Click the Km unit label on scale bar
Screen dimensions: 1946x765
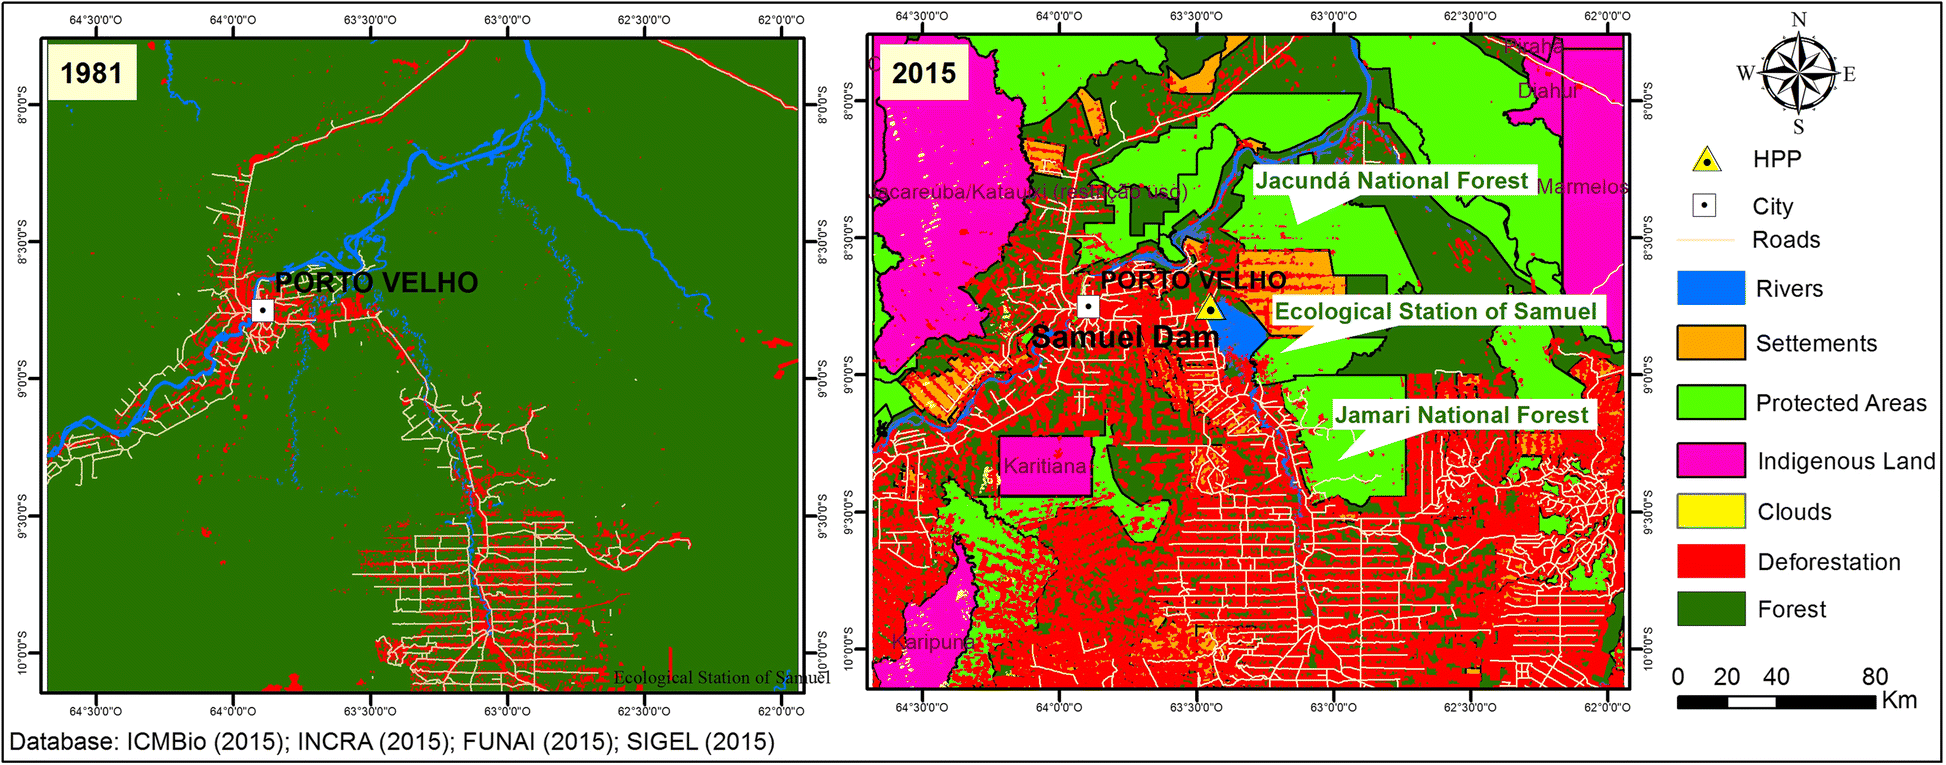pos(1899,700)
